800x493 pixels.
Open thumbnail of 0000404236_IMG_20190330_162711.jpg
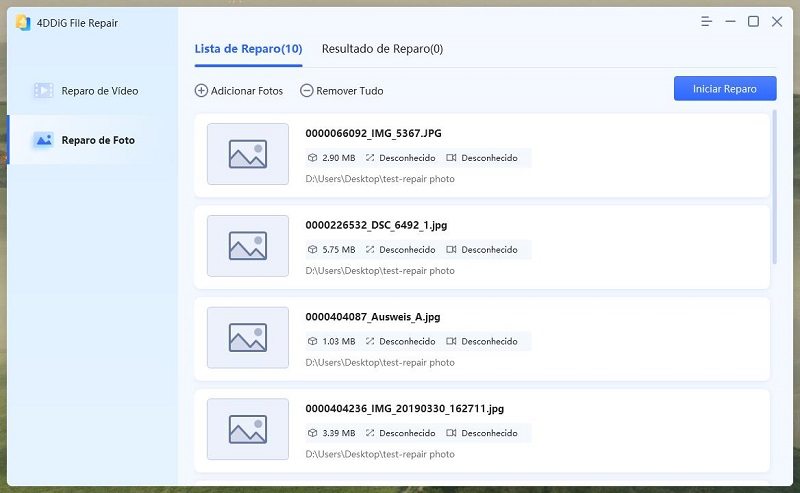(x=248, y=429)
